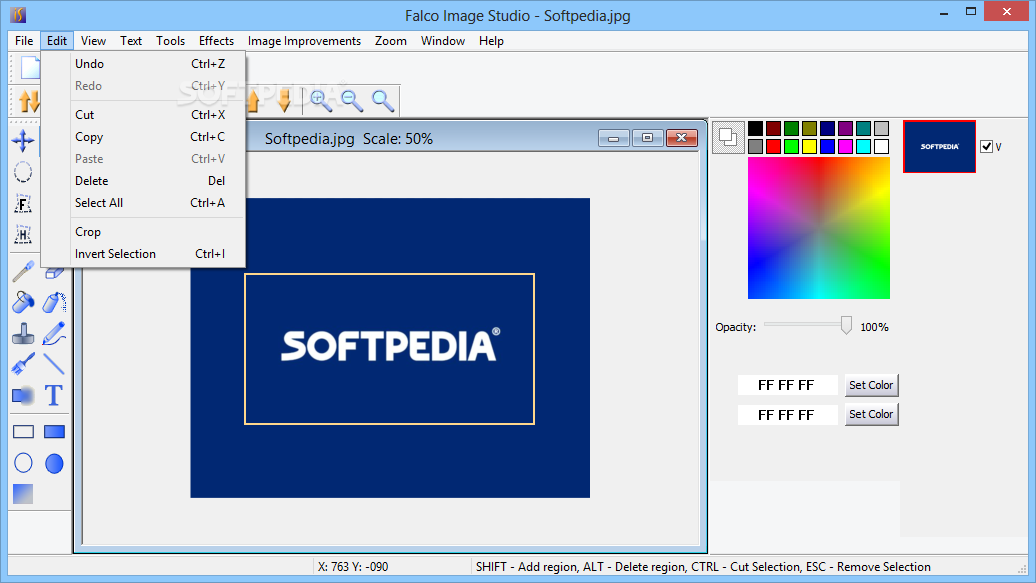Click the upper Set Color button
This screenshot has height=583, width=1036.
coord(871,385)
